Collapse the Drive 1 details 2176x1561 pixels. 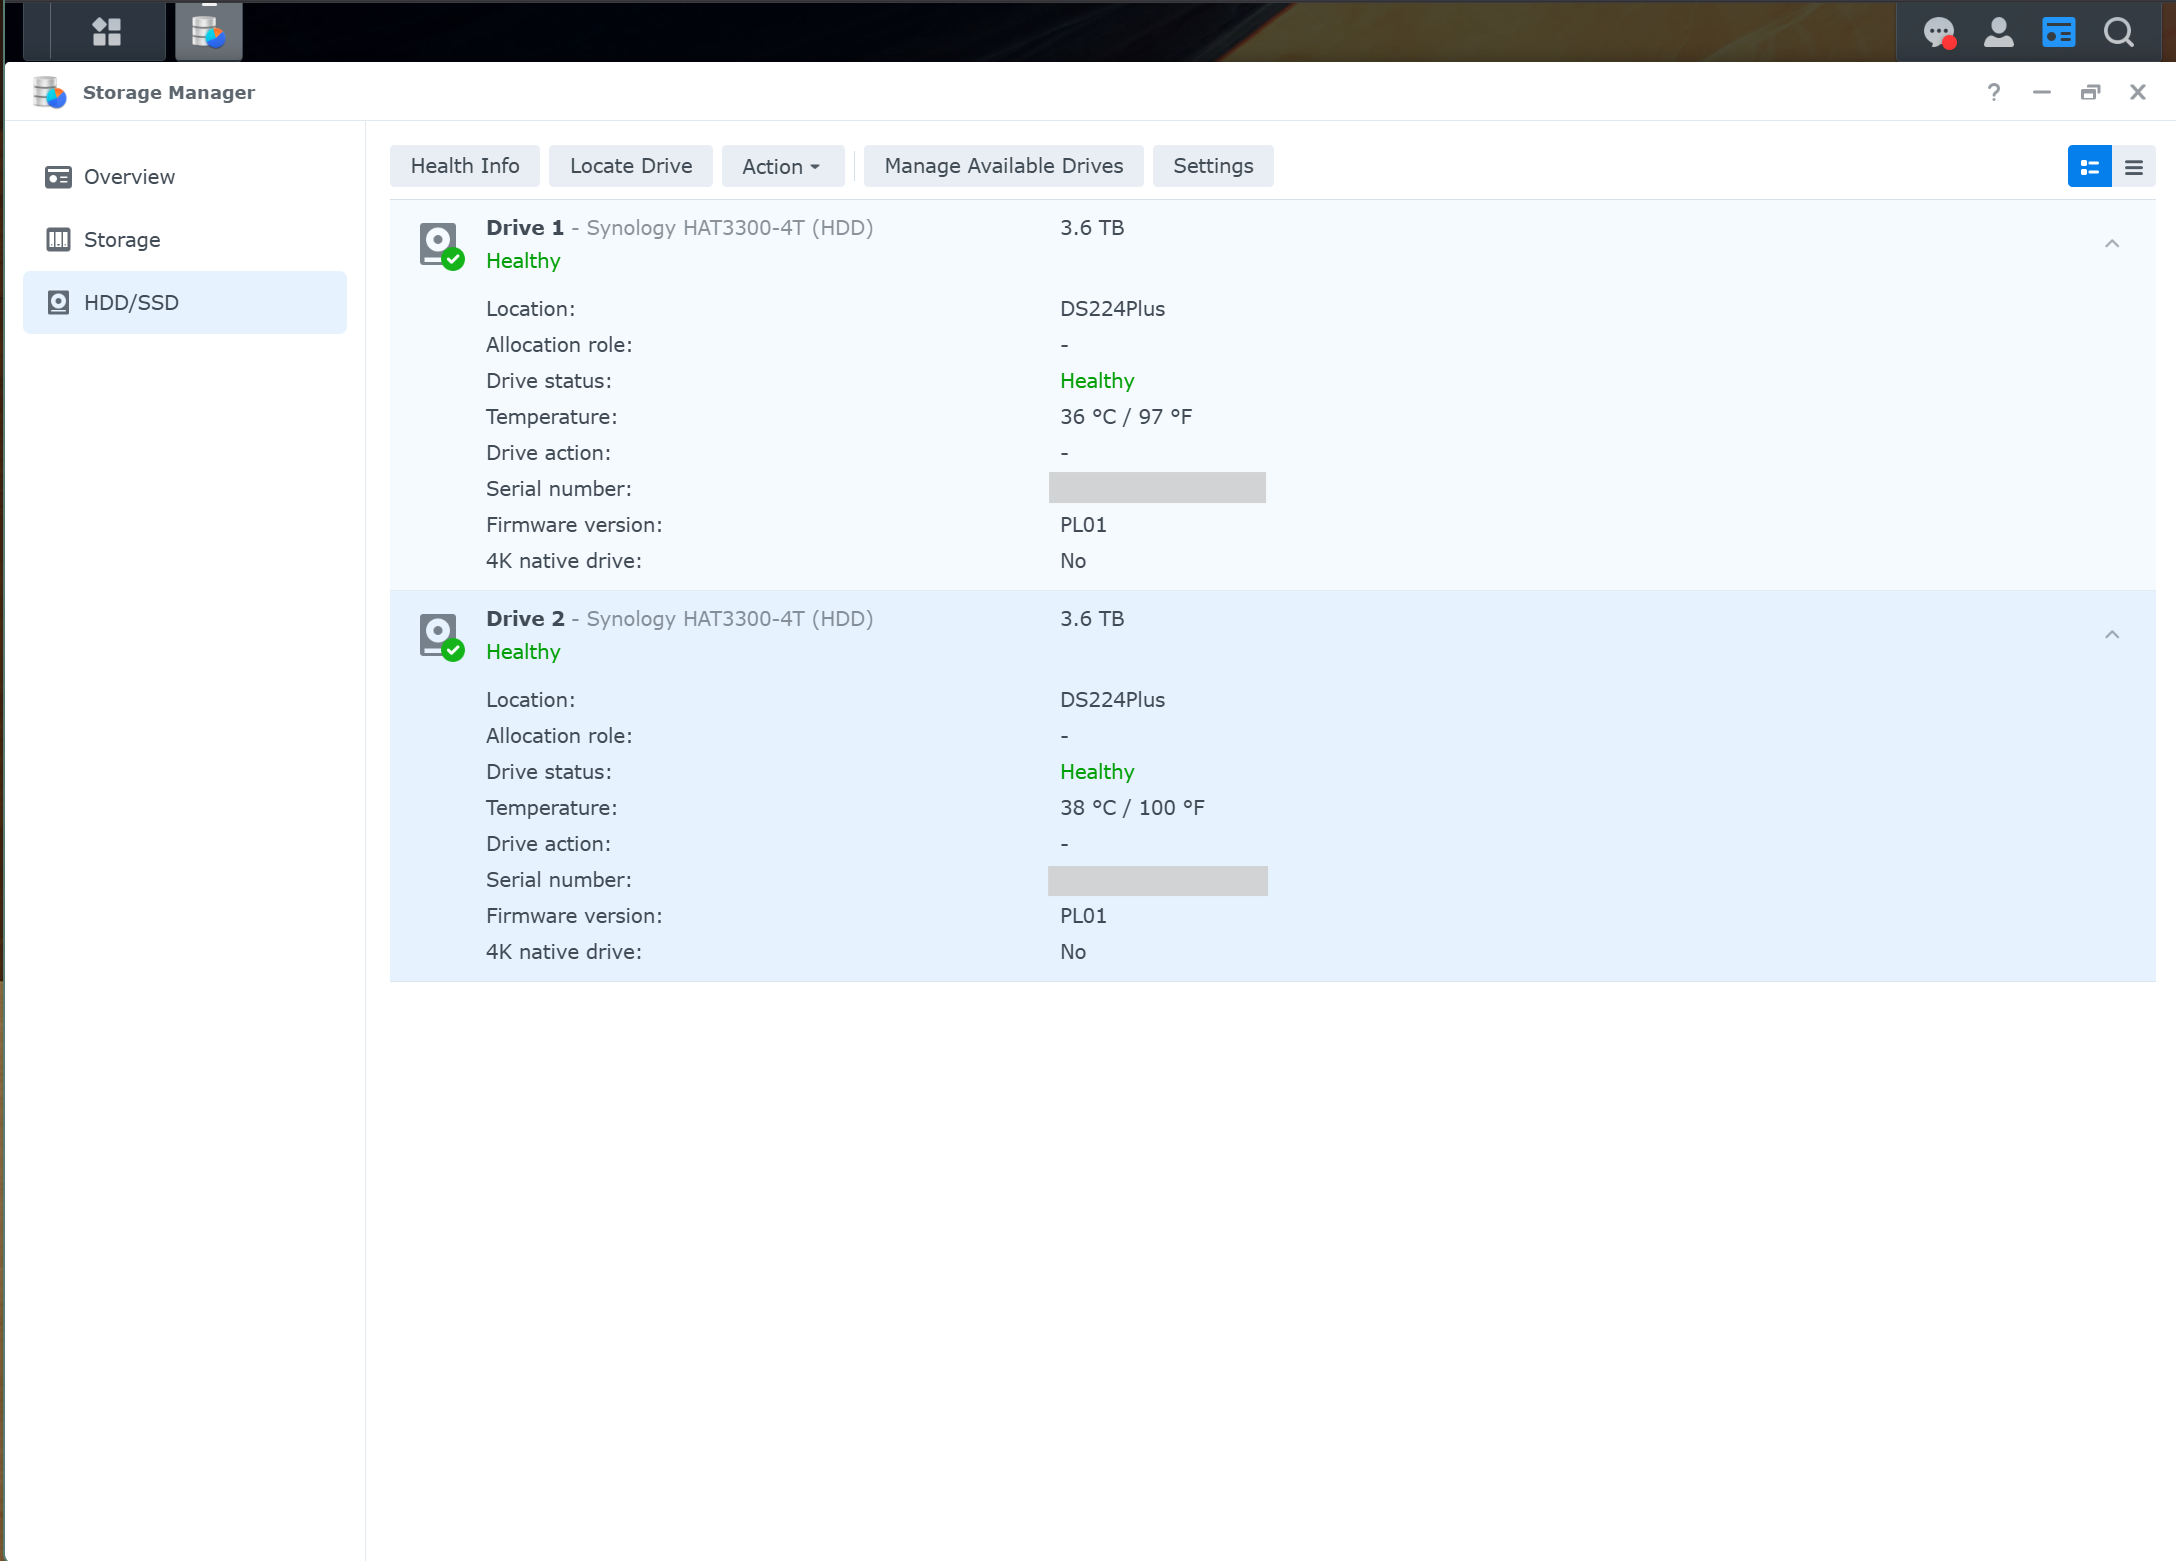pyautogui.click(x=2112, y=244)
